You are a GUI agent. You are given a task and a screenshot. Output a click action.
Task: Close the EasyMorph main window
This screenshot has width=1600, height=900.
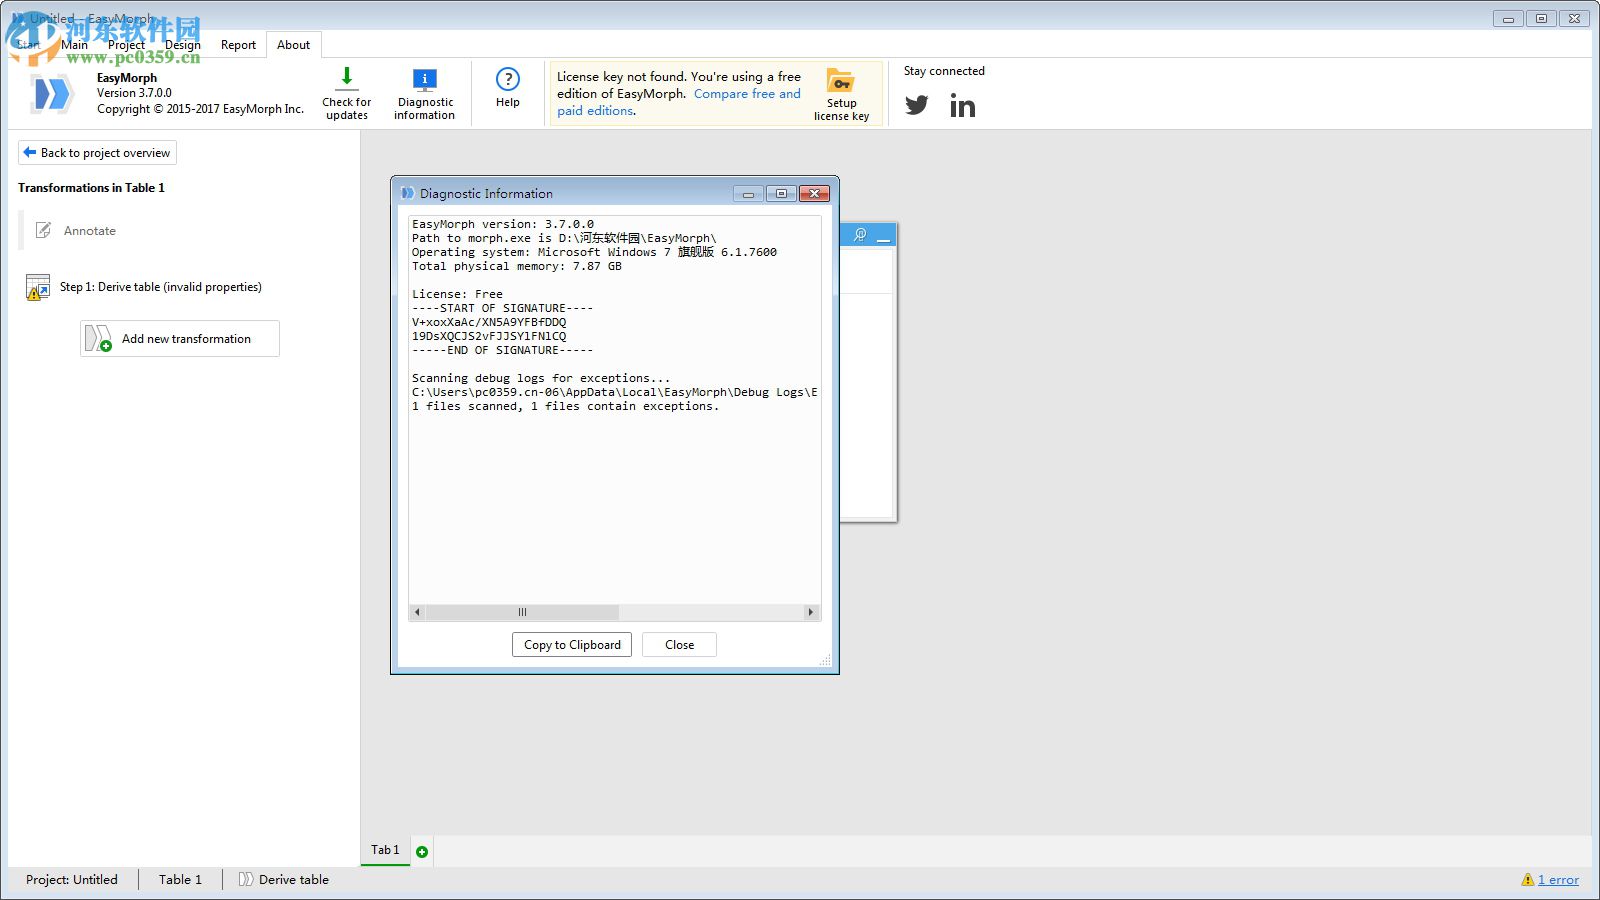pos(1574,18)
